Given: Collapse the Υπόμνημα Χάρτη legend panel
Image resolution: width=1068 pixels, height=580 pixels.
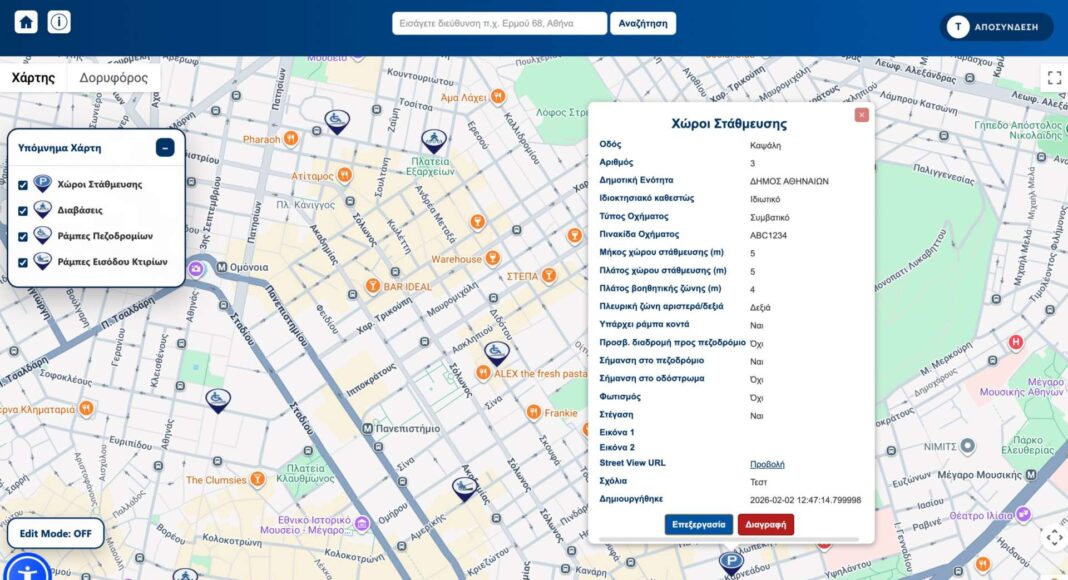Looking at the screenshot, I should [165, 148].
